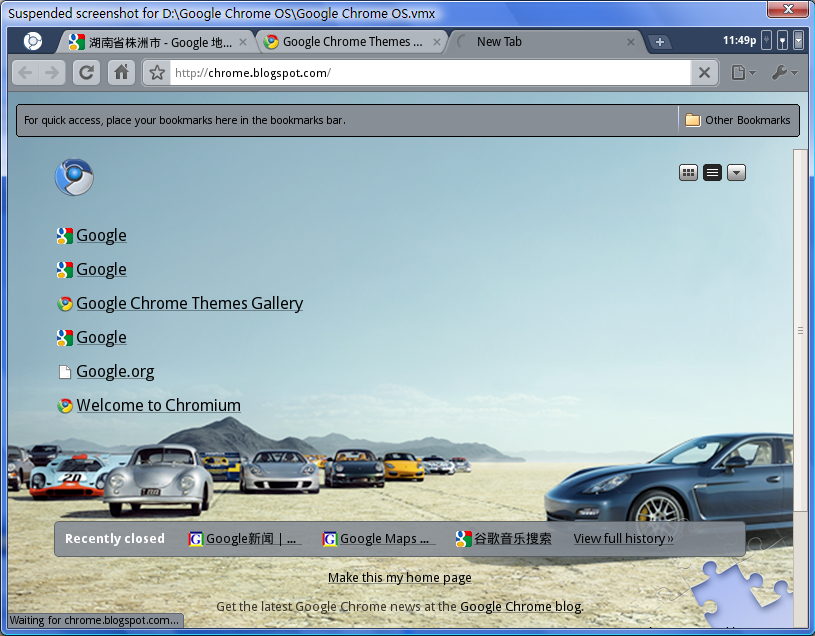This screenshot has height=636, width=815.
Task: Click favicon beside Welcome to Chromium
Action: coord(64,406)
